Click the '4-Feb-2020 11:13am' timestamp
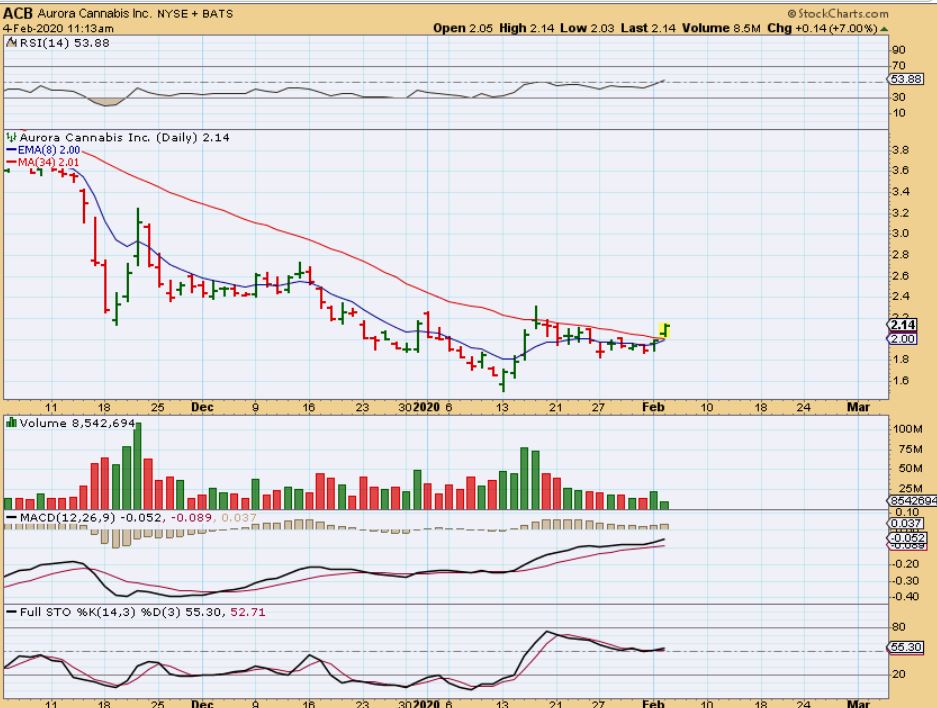The width and height of the screenshot is (937, 708). tap(58, 28)
